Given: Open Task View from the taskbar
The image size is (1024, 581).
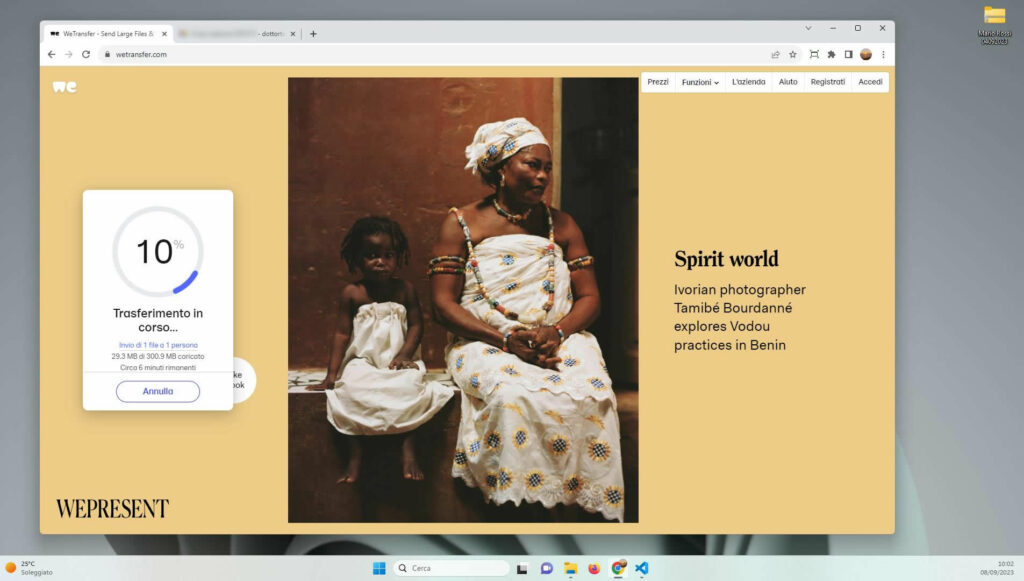Looking at the screenshot, I should 522,569.
